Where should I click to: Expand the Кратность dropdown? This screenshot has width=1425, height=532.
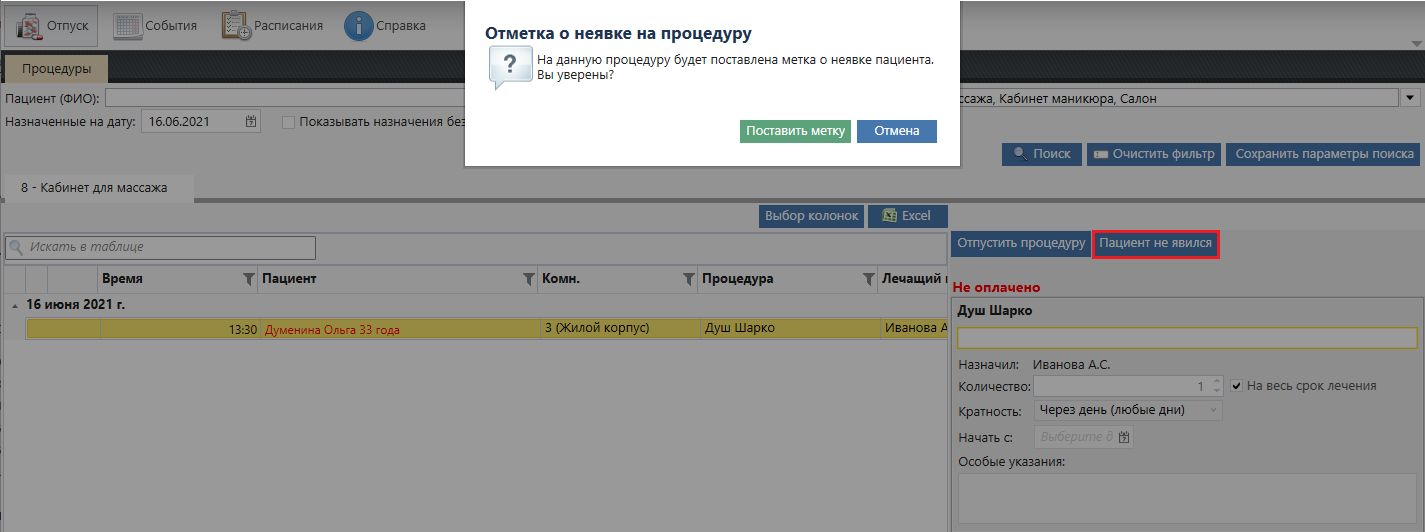pos(1215,411)
